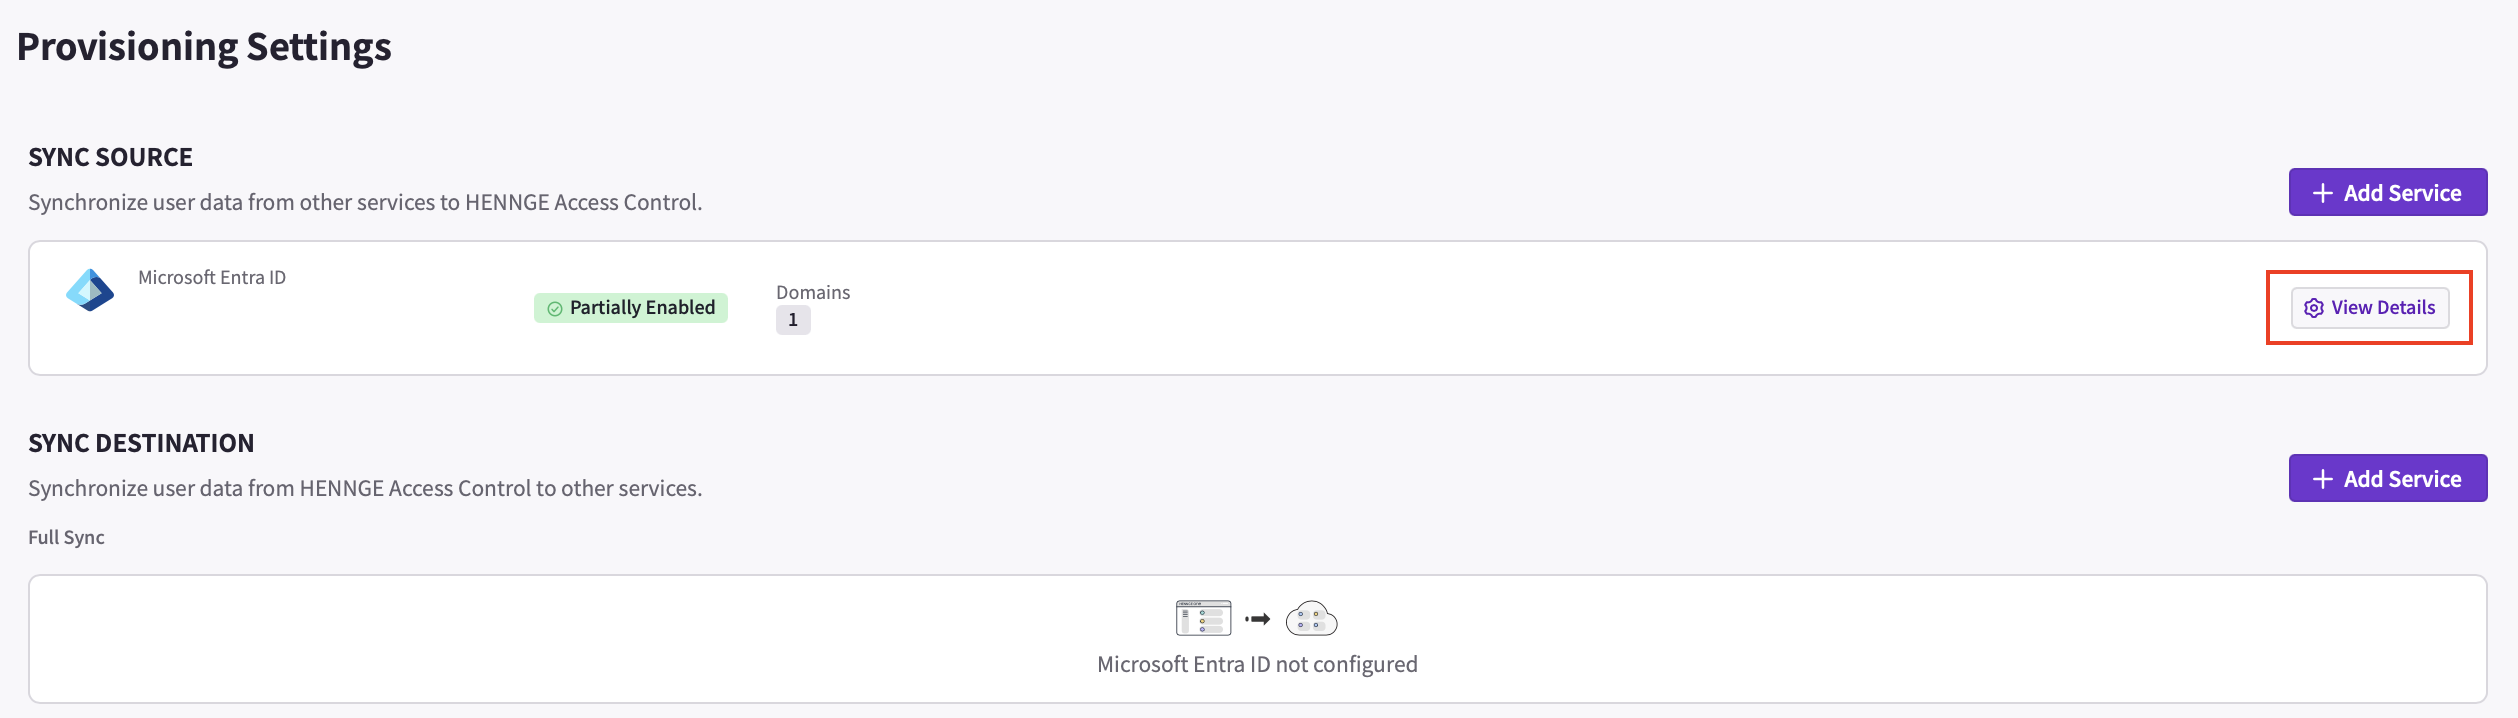Click plus icon on Sync Destination Add Service
The width and height of the screenshot is (2518, 718).
pyautogui.click(x=2323, y=479)
